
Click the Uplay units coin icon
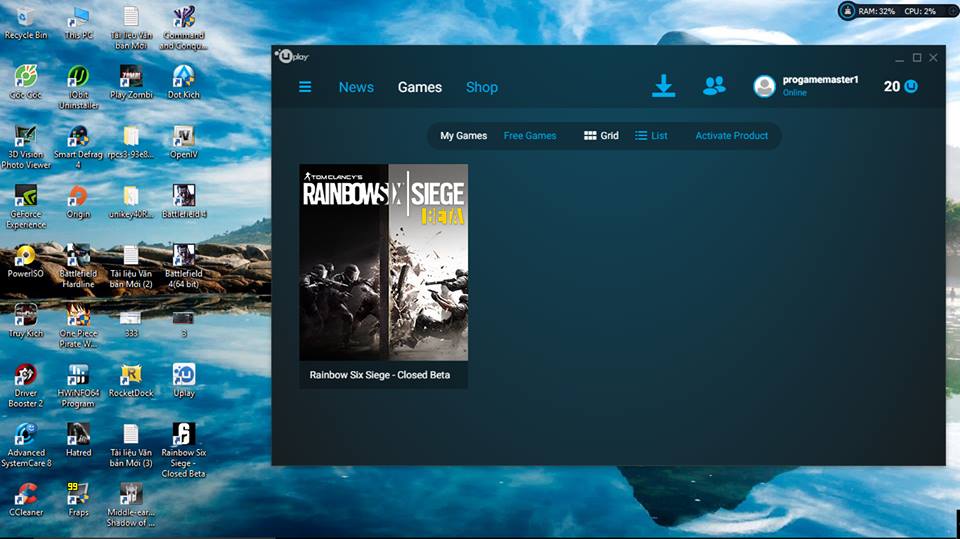pos(911,86)
